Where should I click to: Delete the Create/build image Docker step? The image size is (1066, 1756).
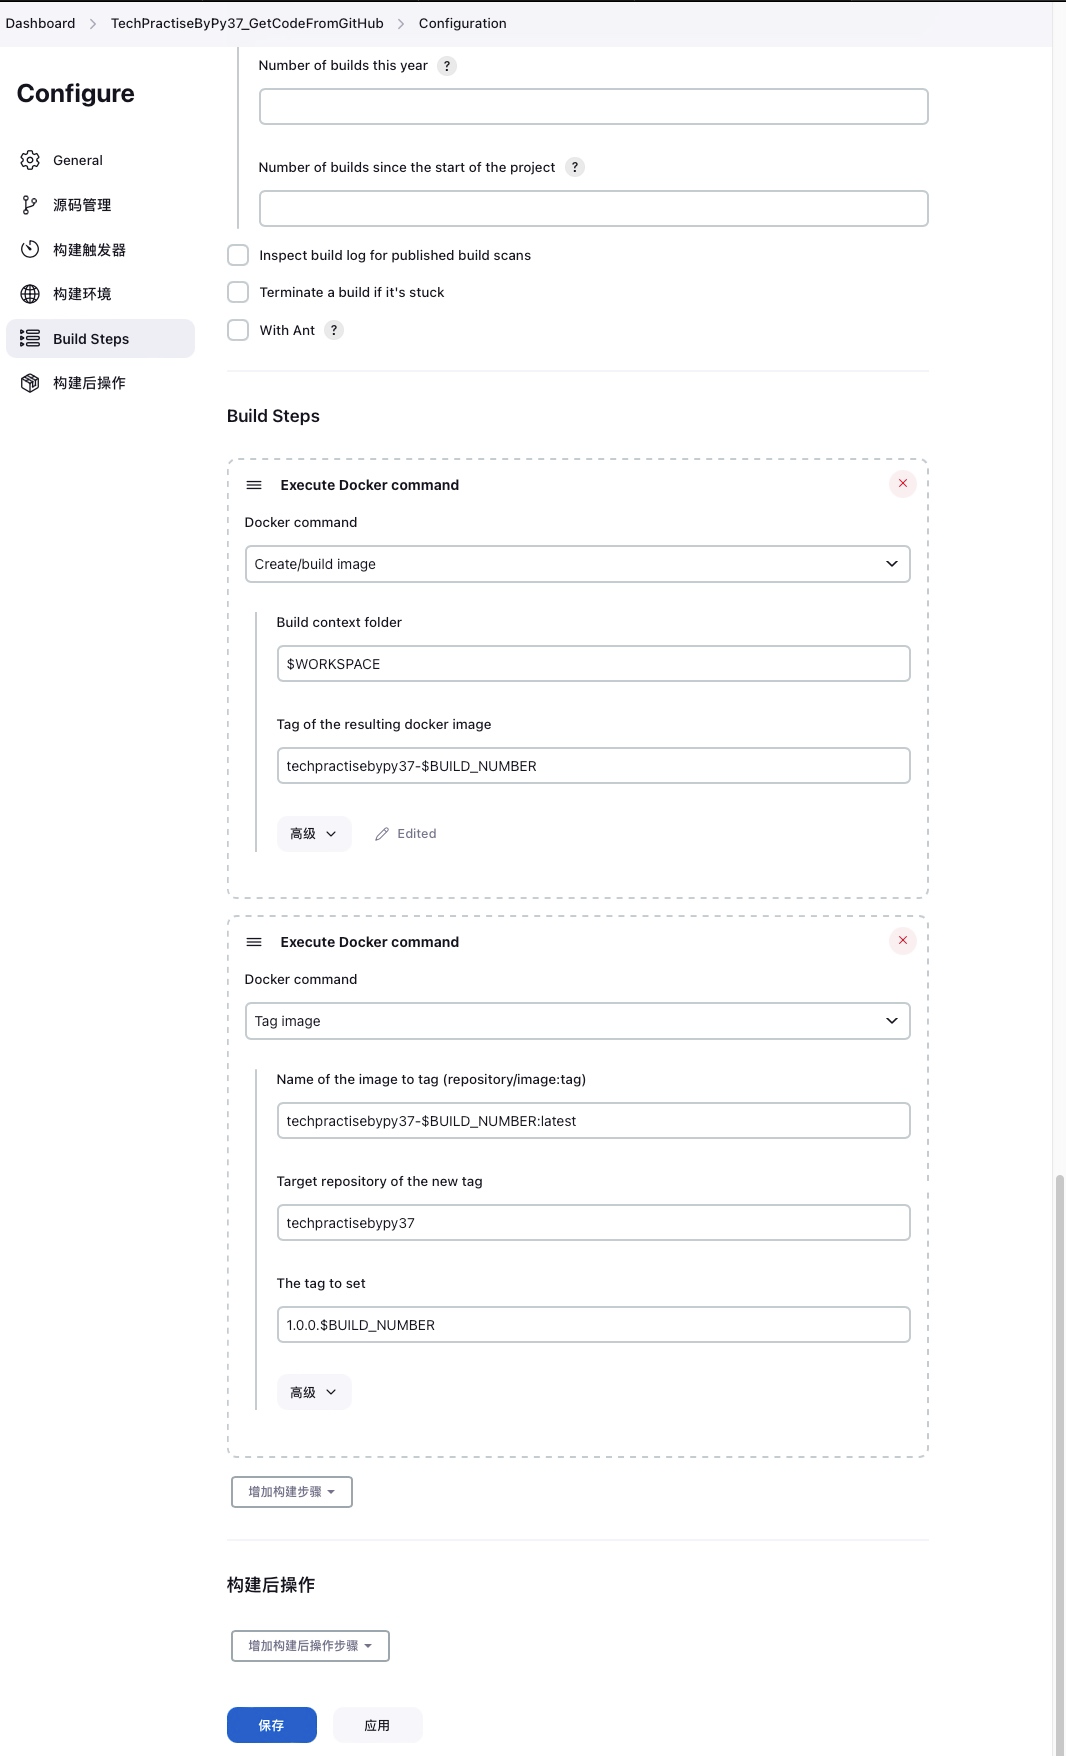(x=902, y=484)
